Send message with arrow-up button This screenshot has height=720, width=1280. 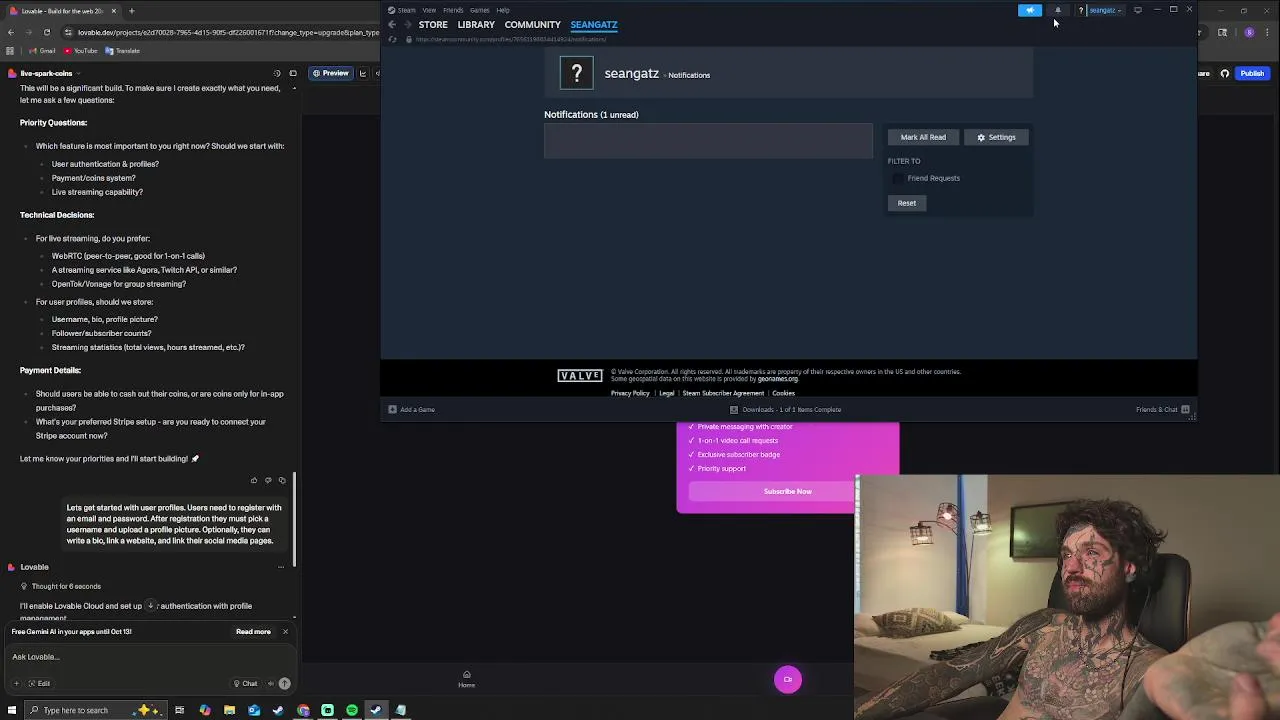[284, 683]
